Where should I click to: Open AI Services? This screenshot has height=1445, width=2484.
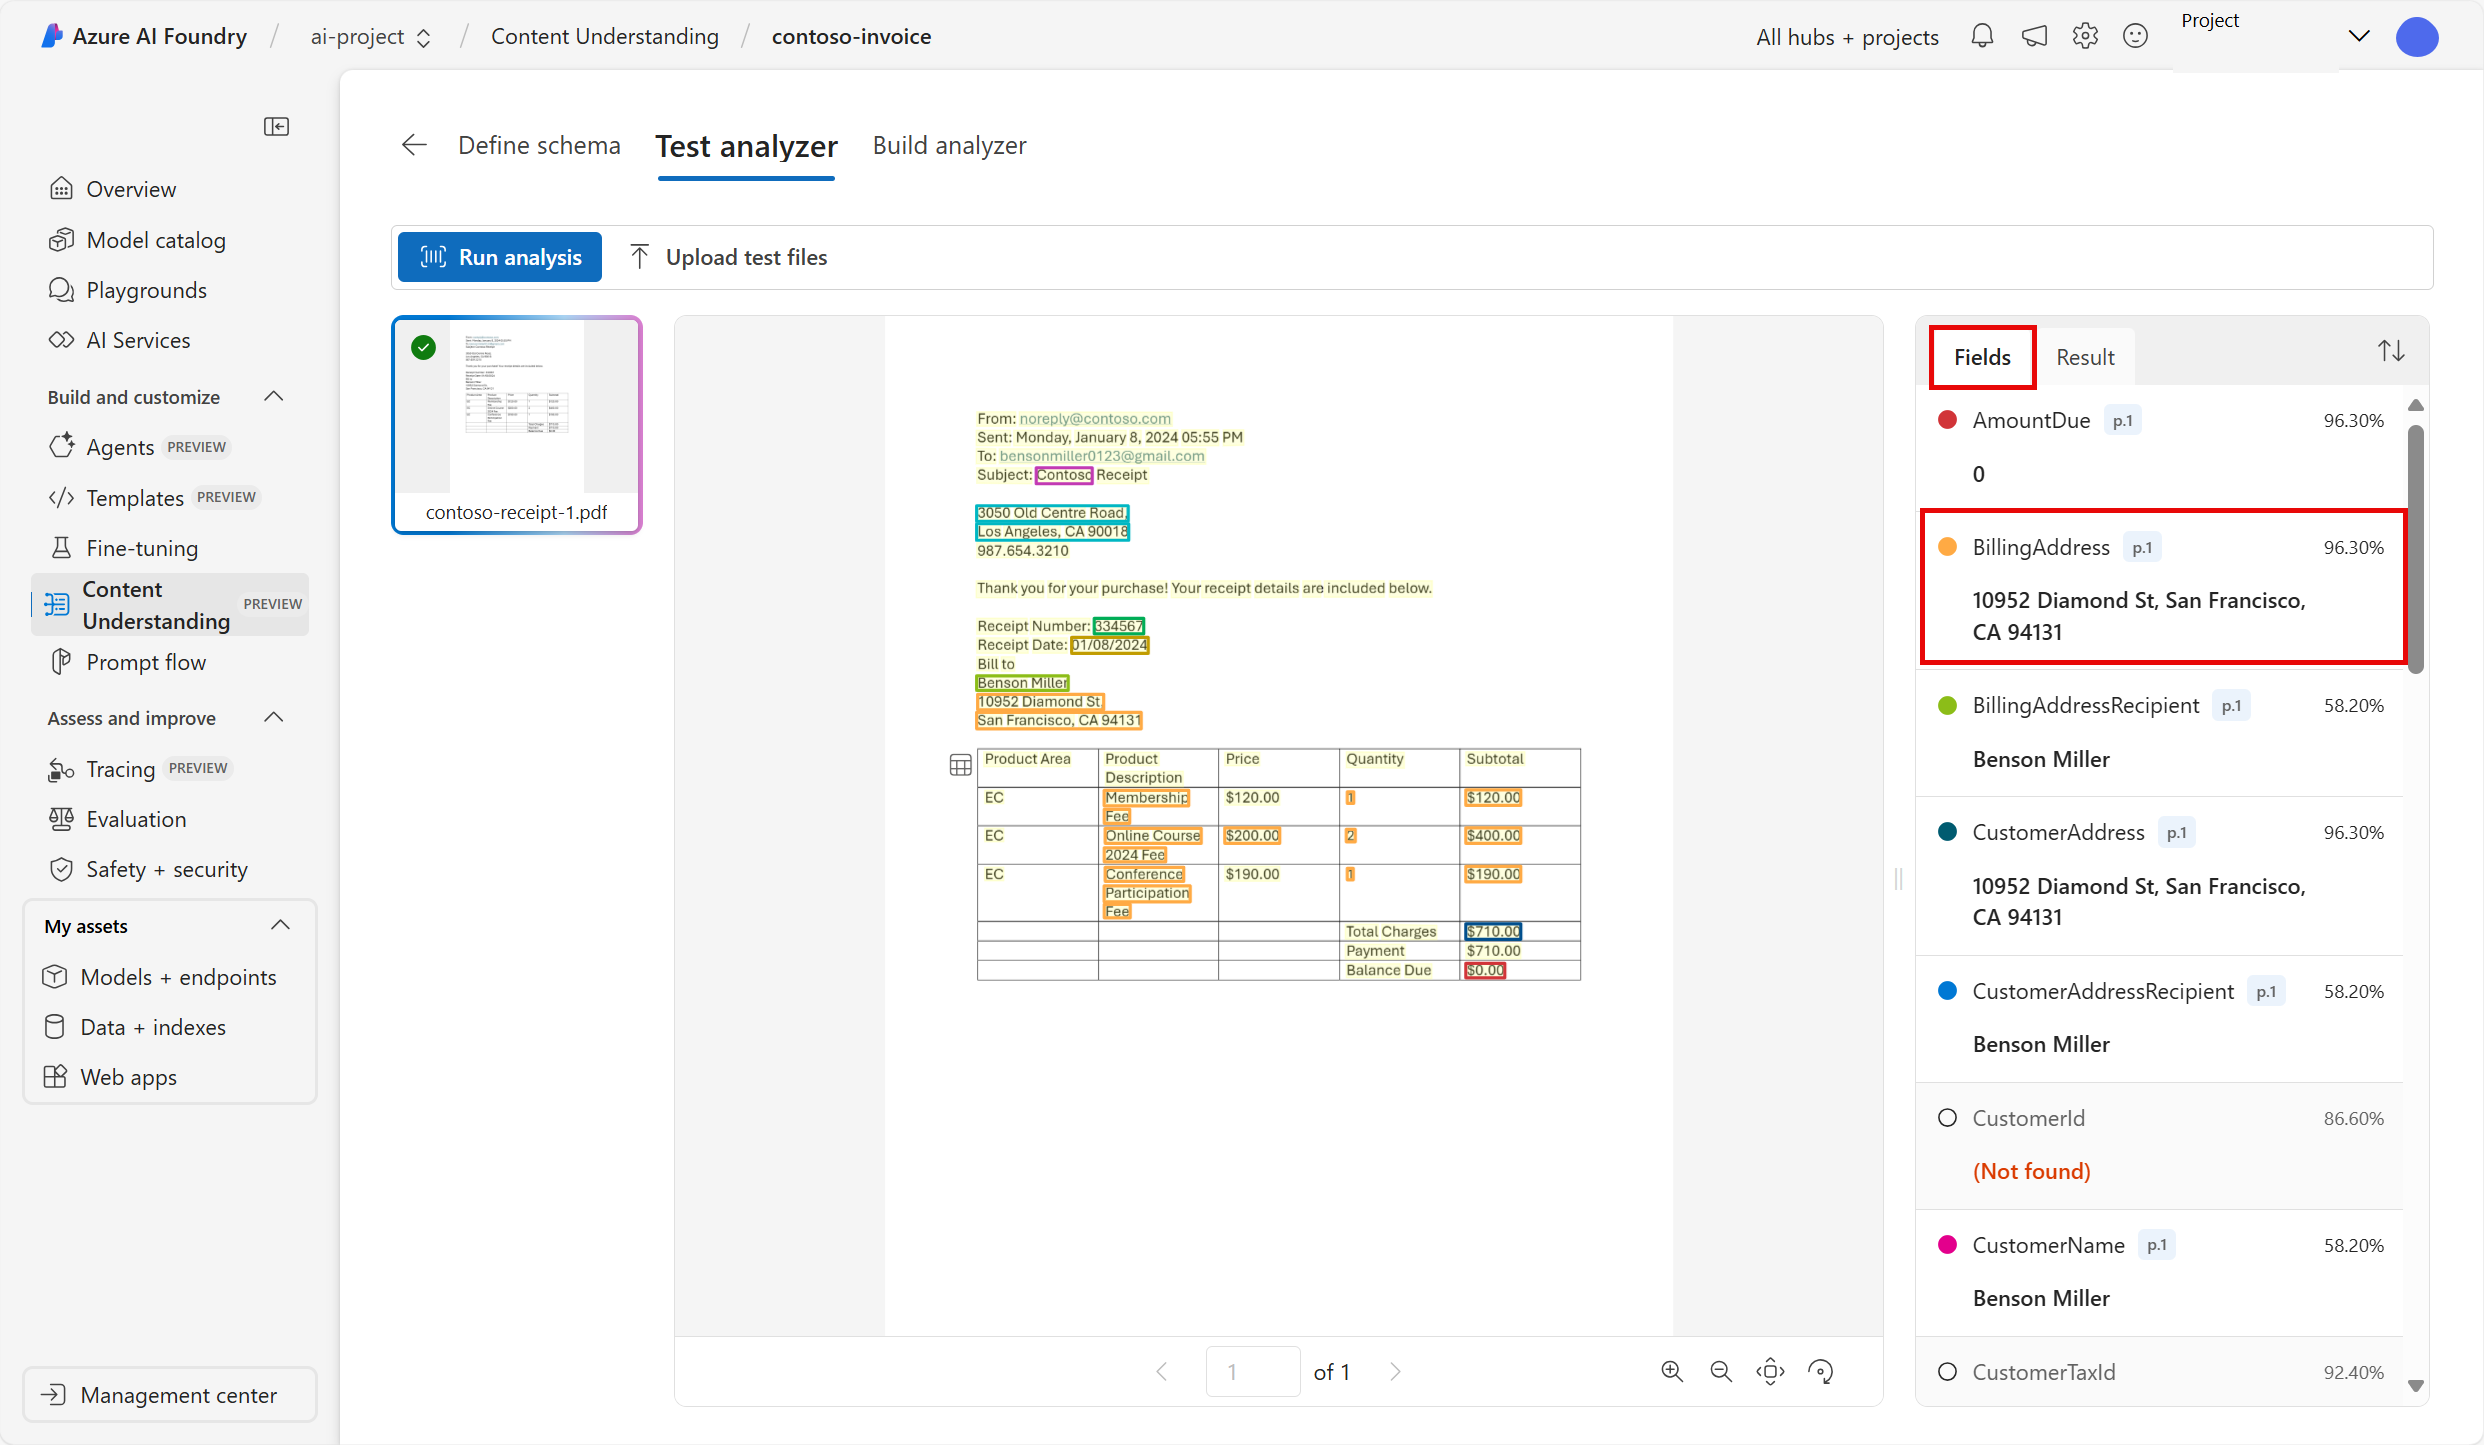pos(119,340)
